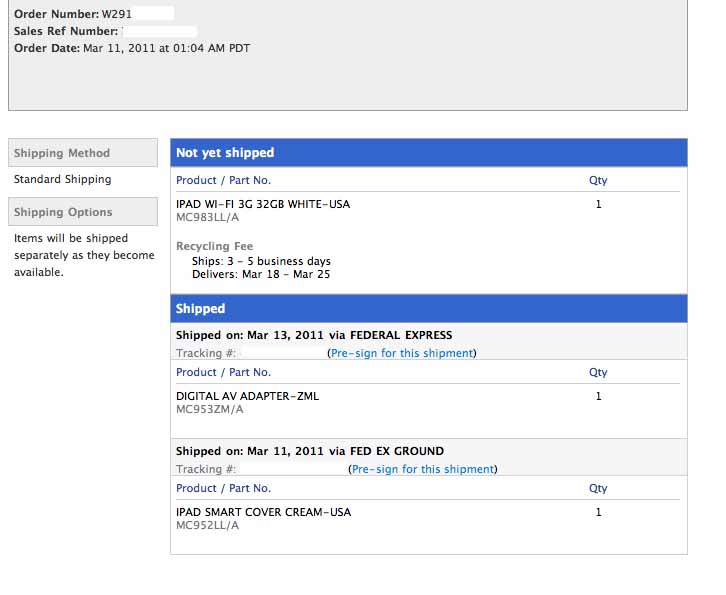The image size is (726, 595).
Task: Click the Standard Shipping text
Action: point(63,180)
